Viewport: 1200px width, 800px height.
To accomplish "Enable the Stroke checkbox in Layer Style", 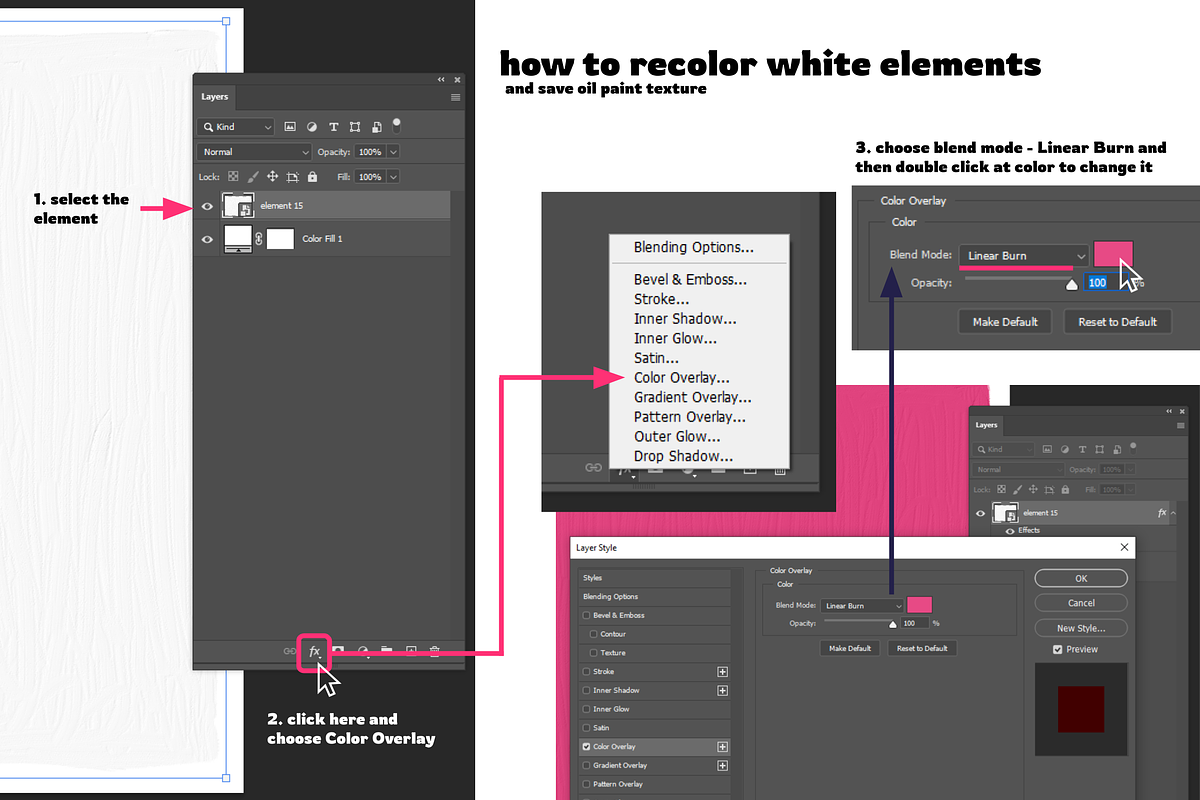I will 587,671.
